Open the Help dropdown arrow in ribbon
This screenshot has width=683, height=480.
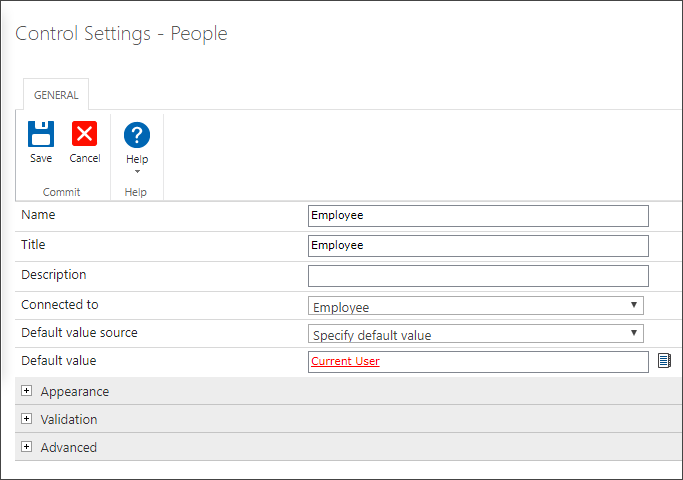click(137, 172)
